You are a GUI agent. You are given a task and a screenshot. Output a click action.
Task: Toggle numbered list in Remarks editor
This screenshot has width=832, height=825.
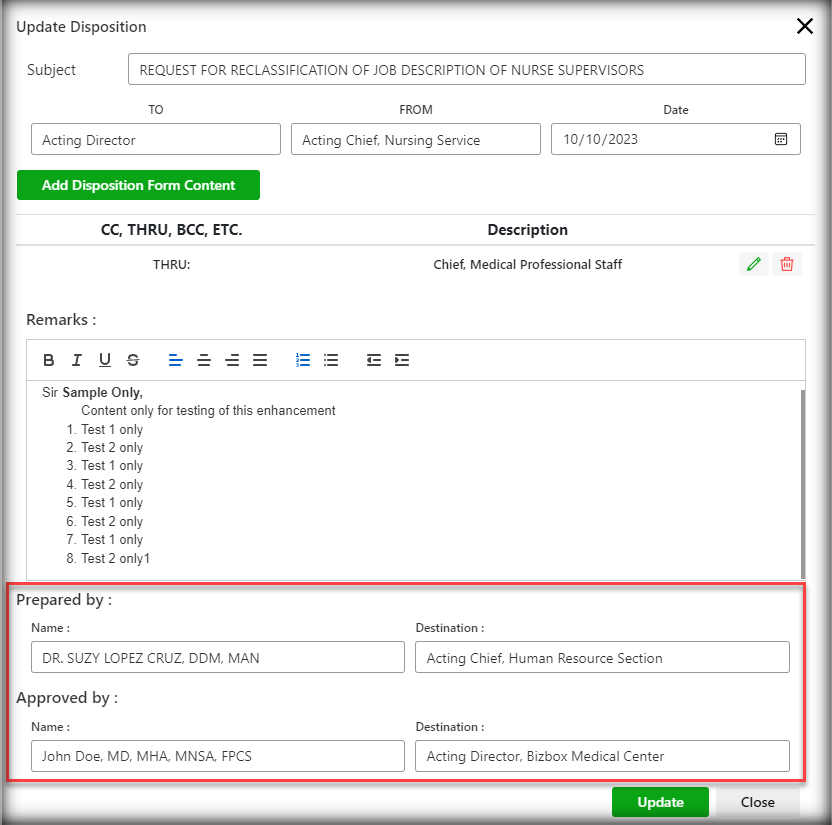303,360
